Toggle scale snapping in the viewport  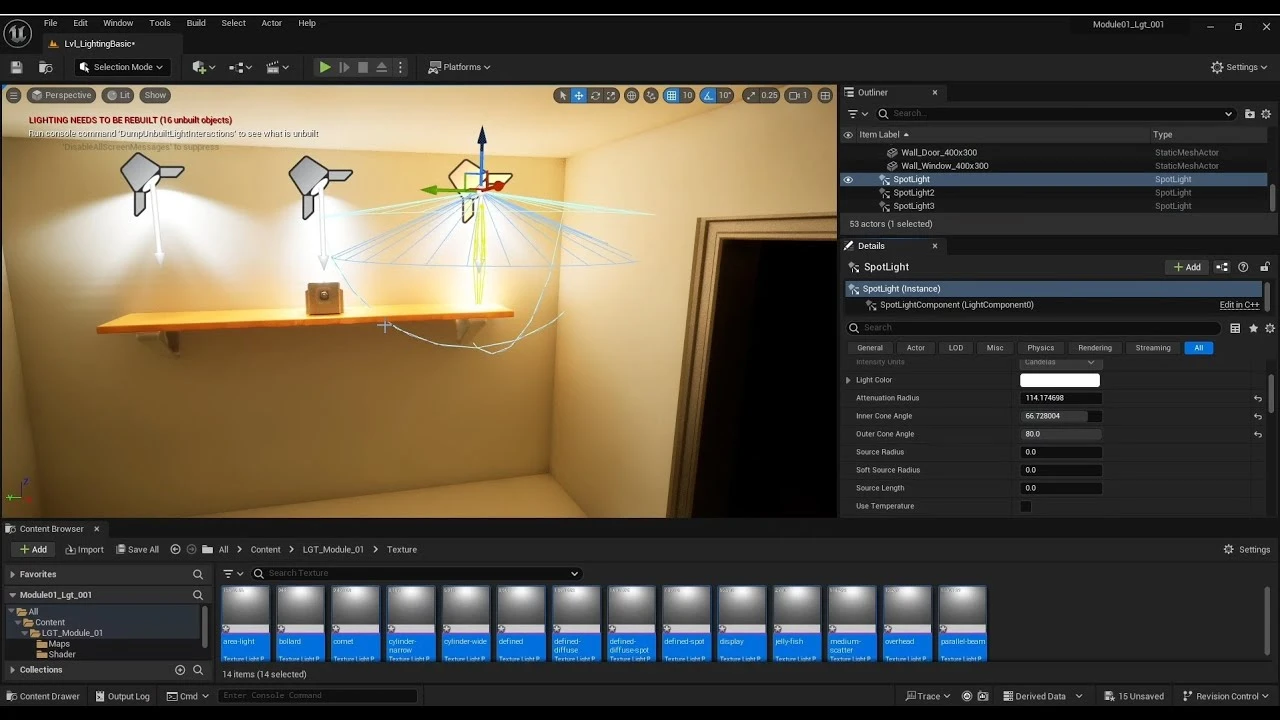[751, 95]
